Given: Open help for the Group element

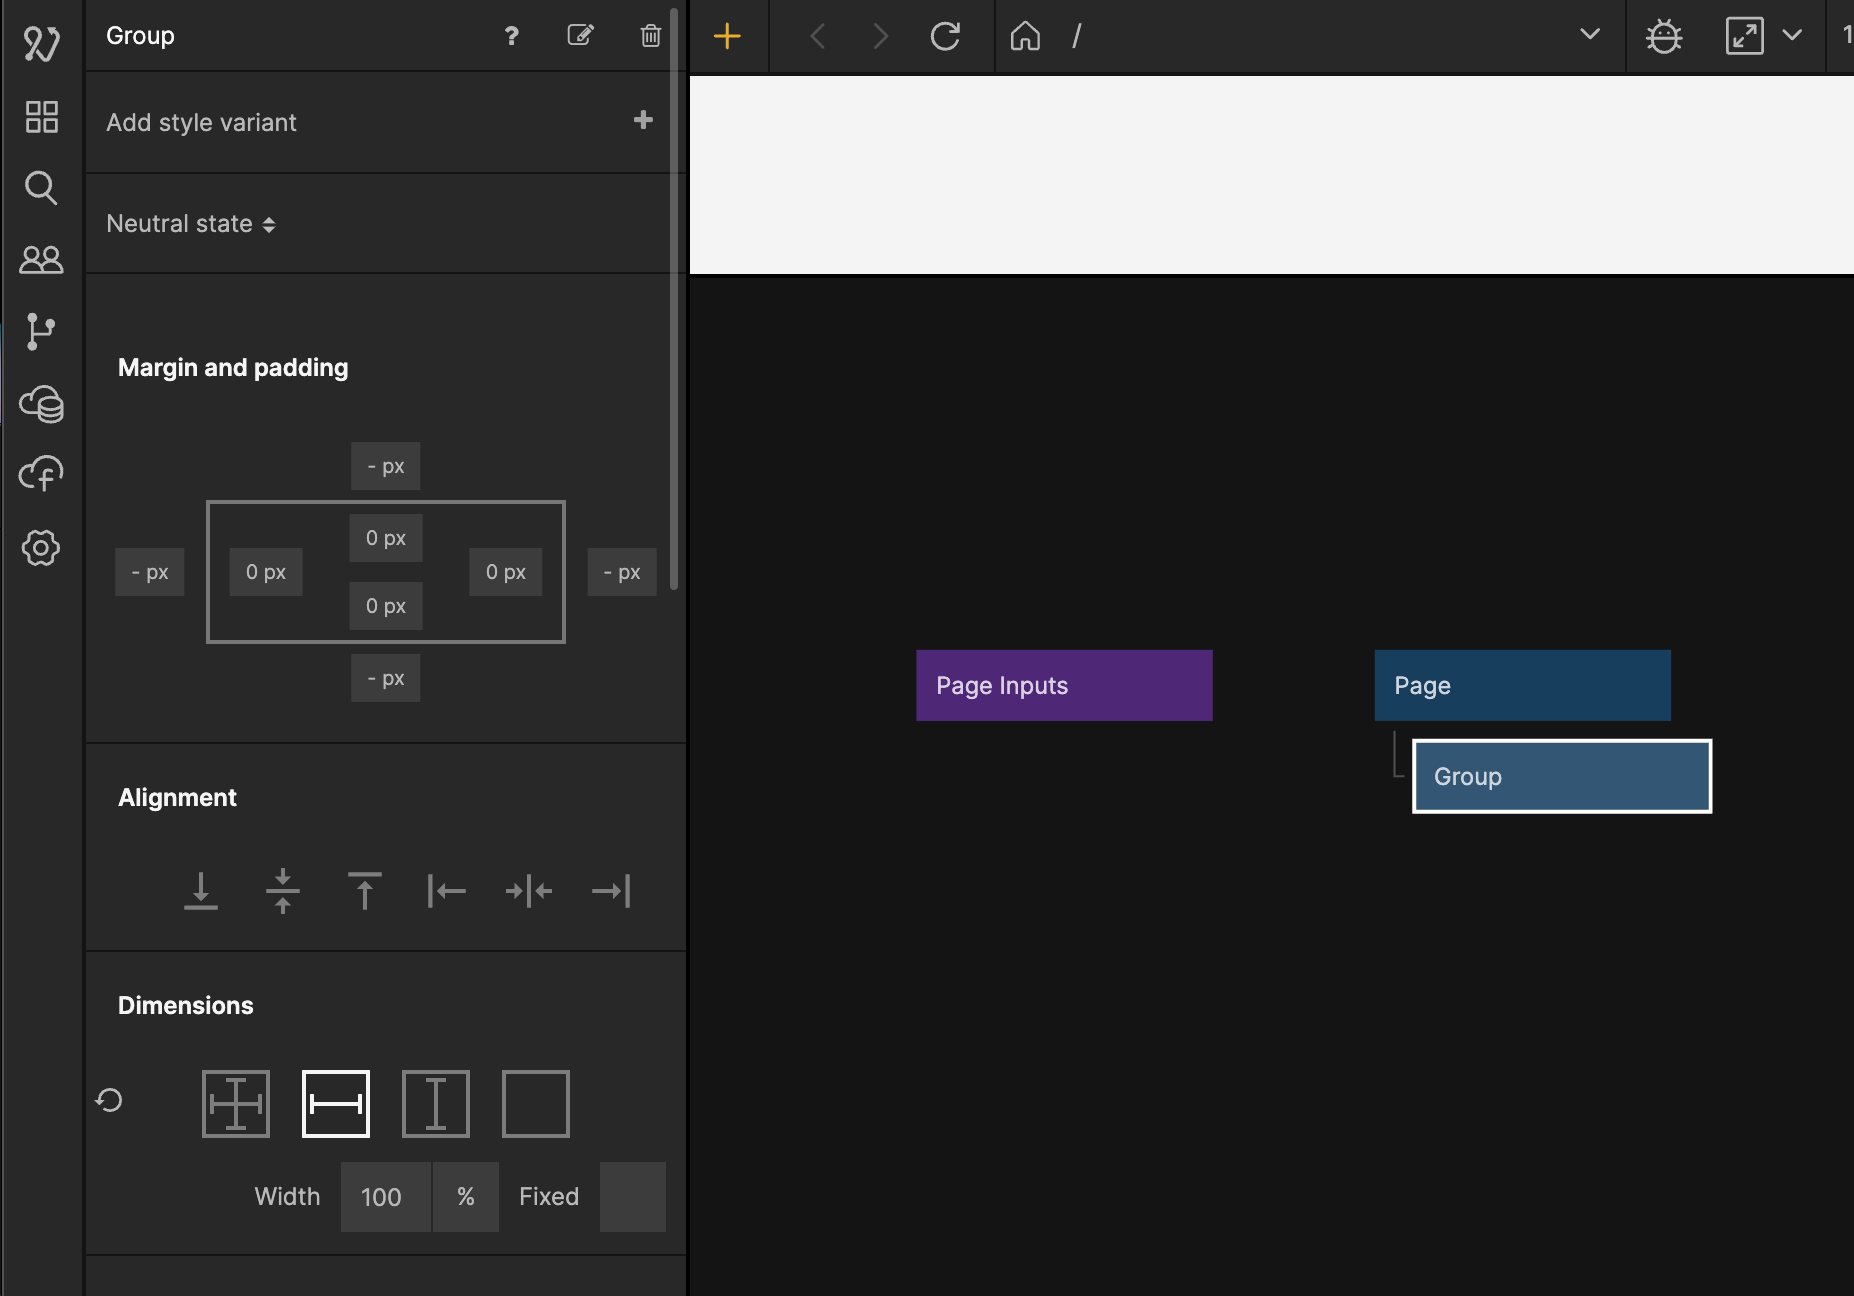Looking at the screenshot, I should [x=511, y=36].
